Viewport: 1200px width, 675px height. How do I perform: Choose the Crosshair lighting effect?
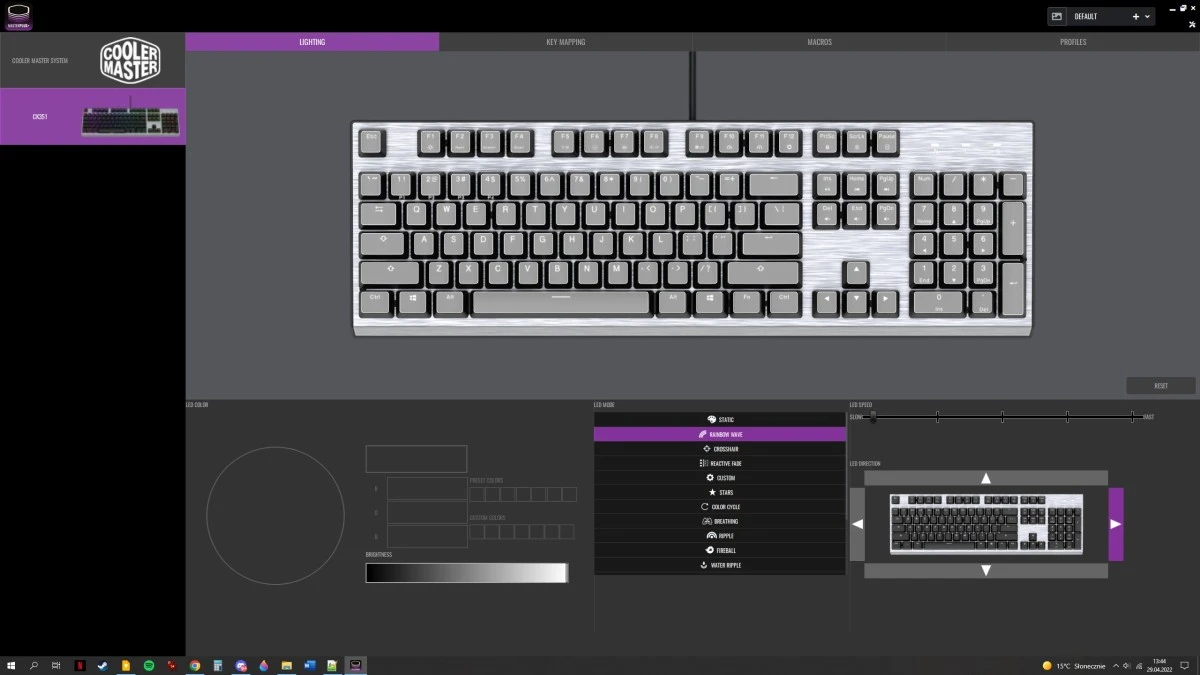tap(720, 449)
